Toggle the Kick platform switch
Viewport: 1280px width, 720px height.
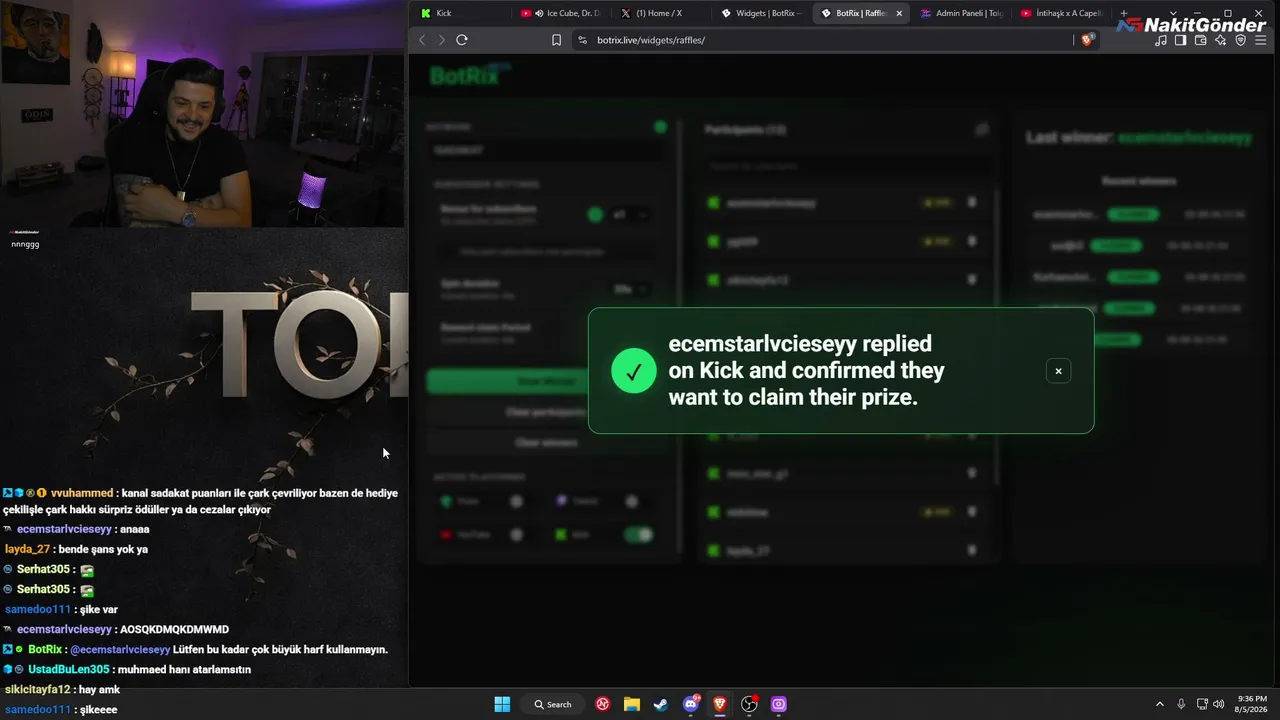click(x=637, y=535)
